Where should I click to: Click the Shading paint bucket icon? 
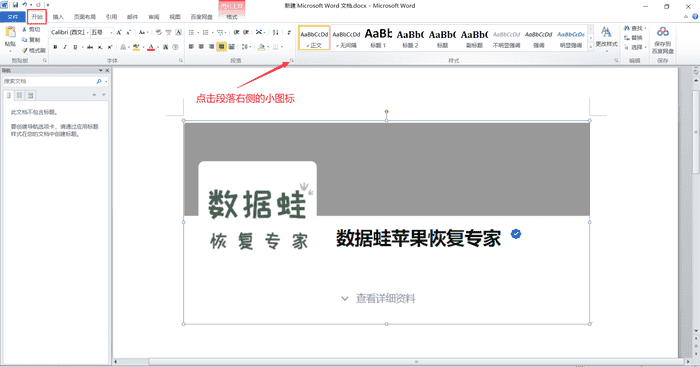click(261, 46)
